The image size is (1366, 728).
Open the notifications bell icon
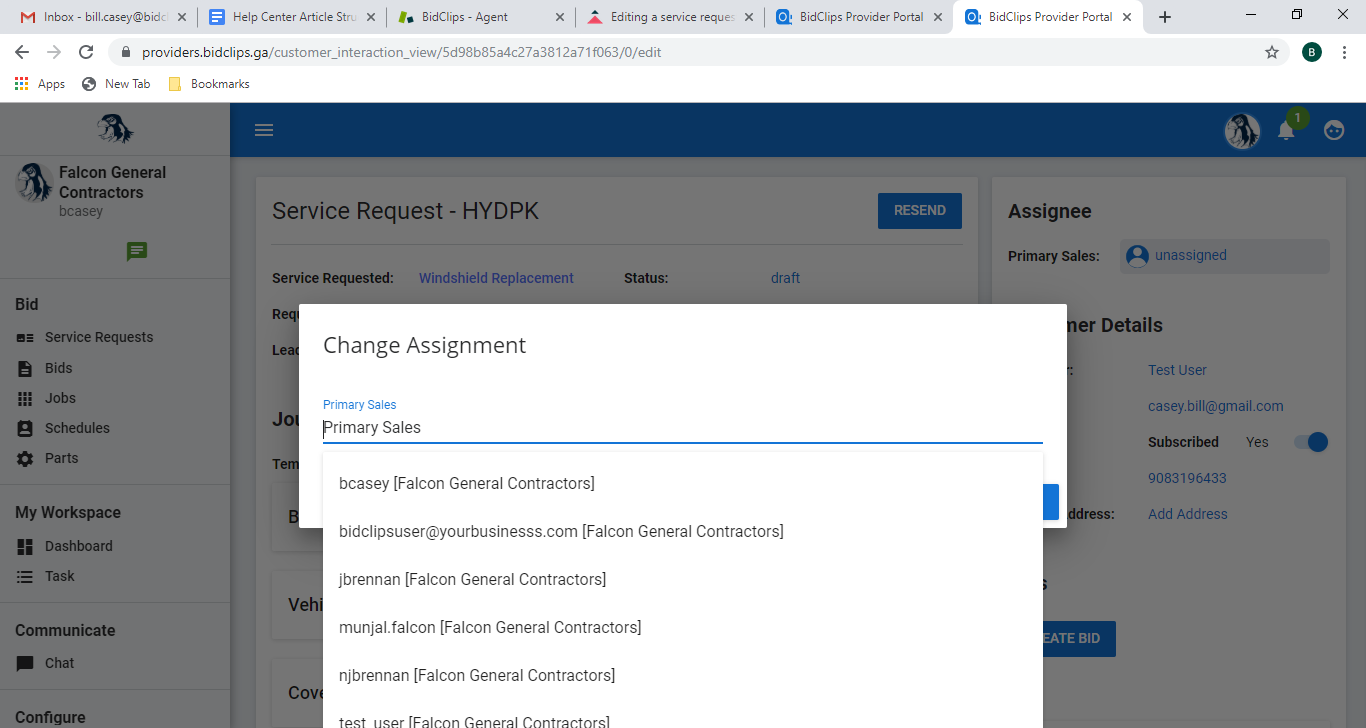[1286, 130]
